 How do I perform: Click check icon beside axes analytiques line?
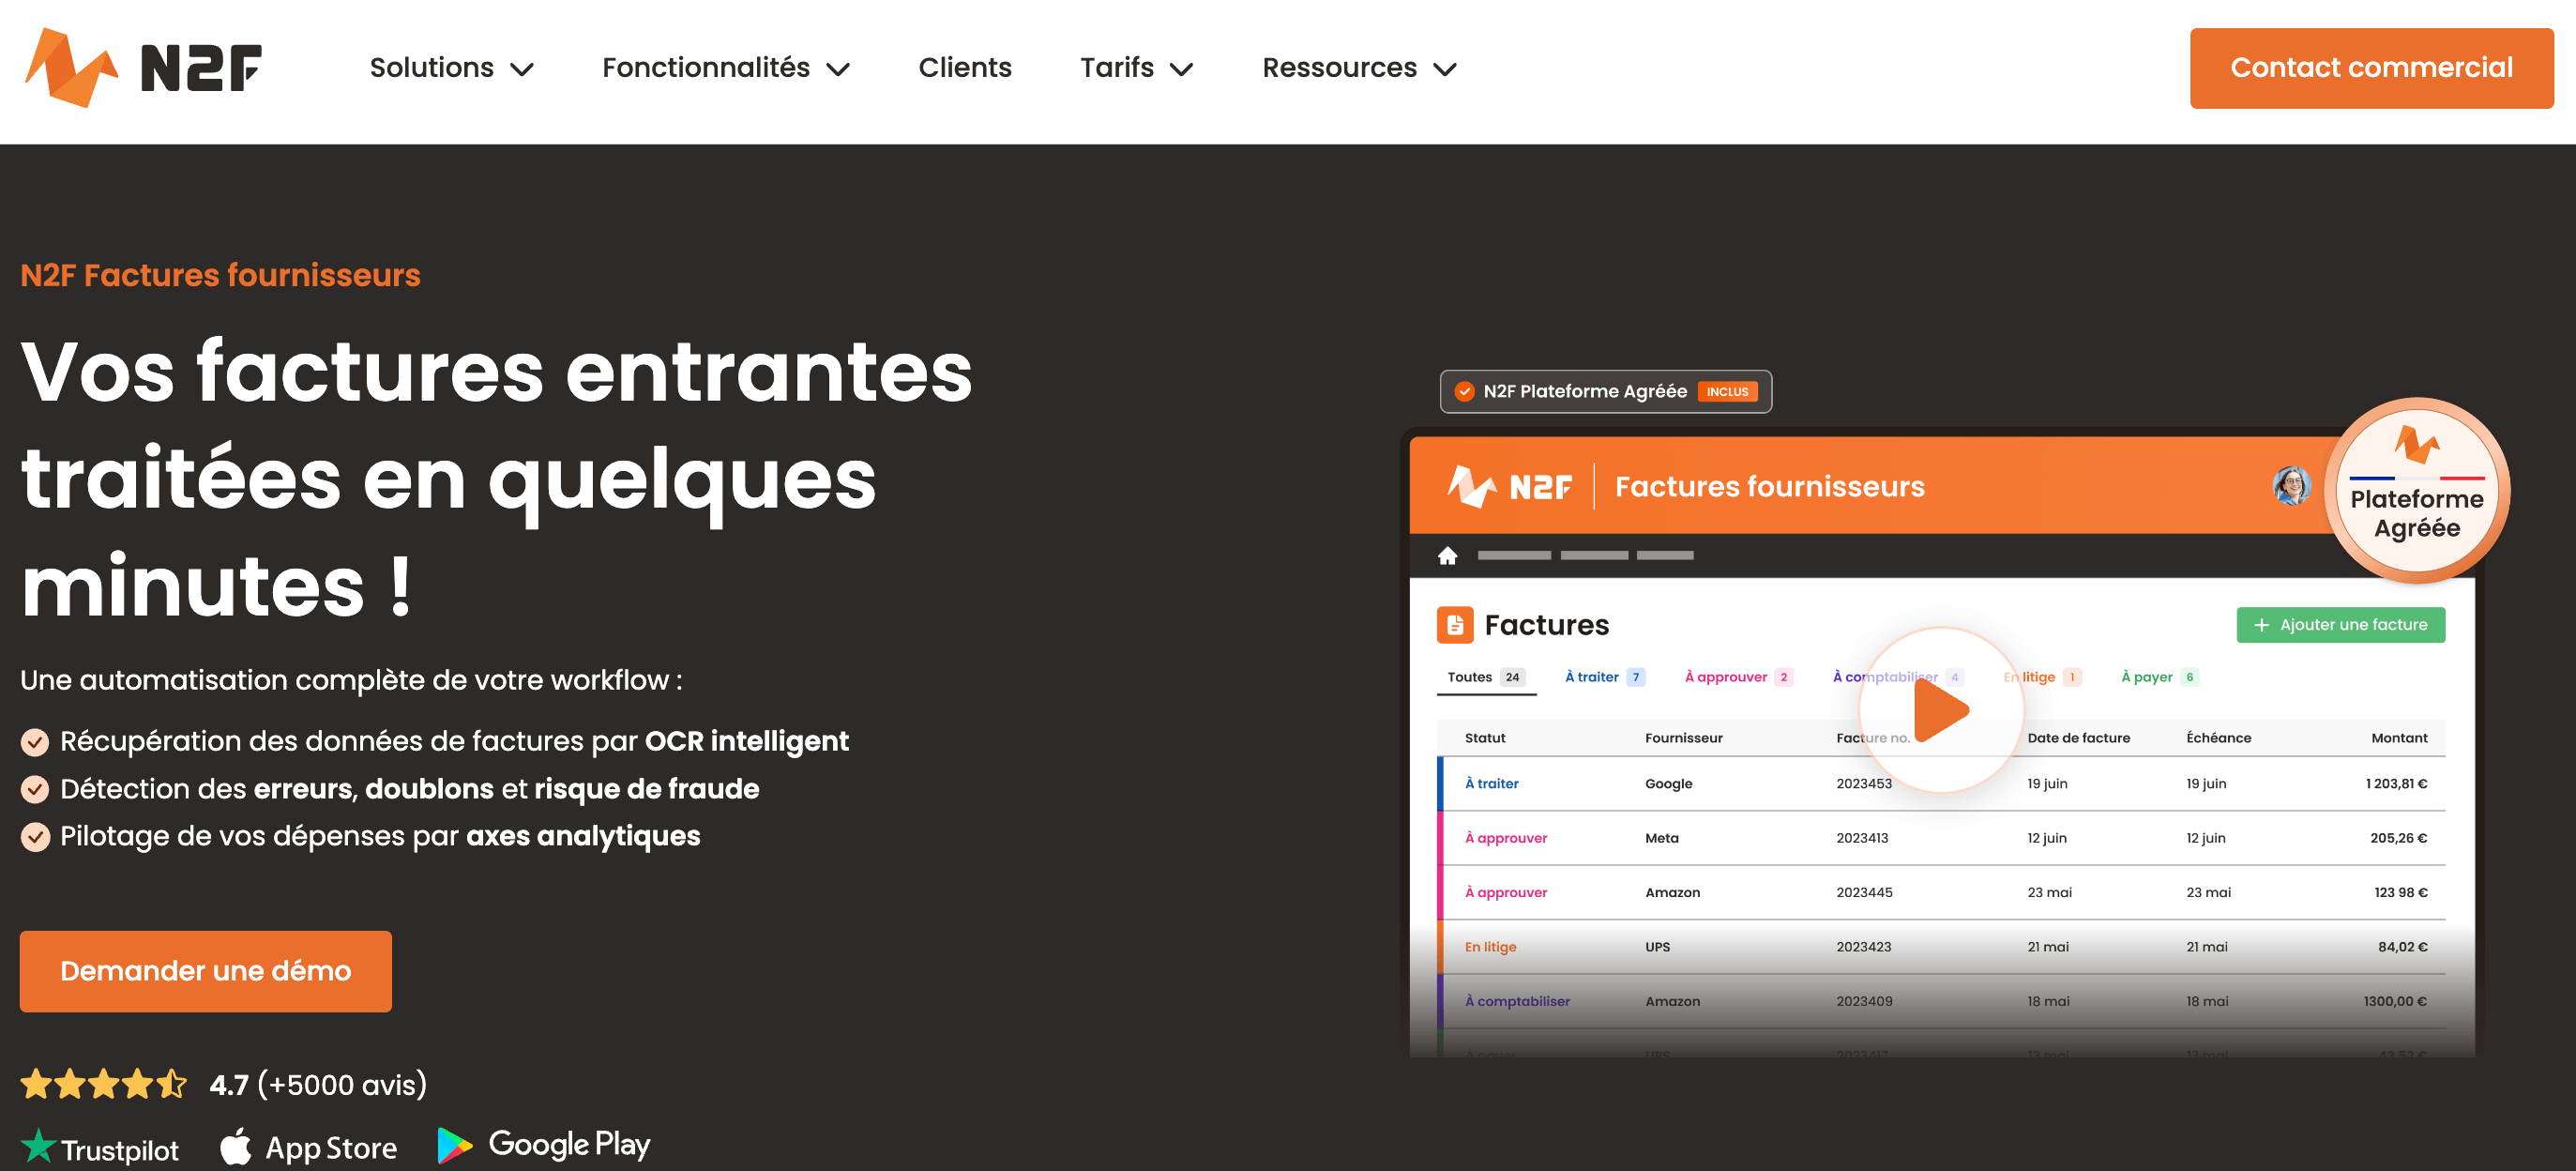35,837
